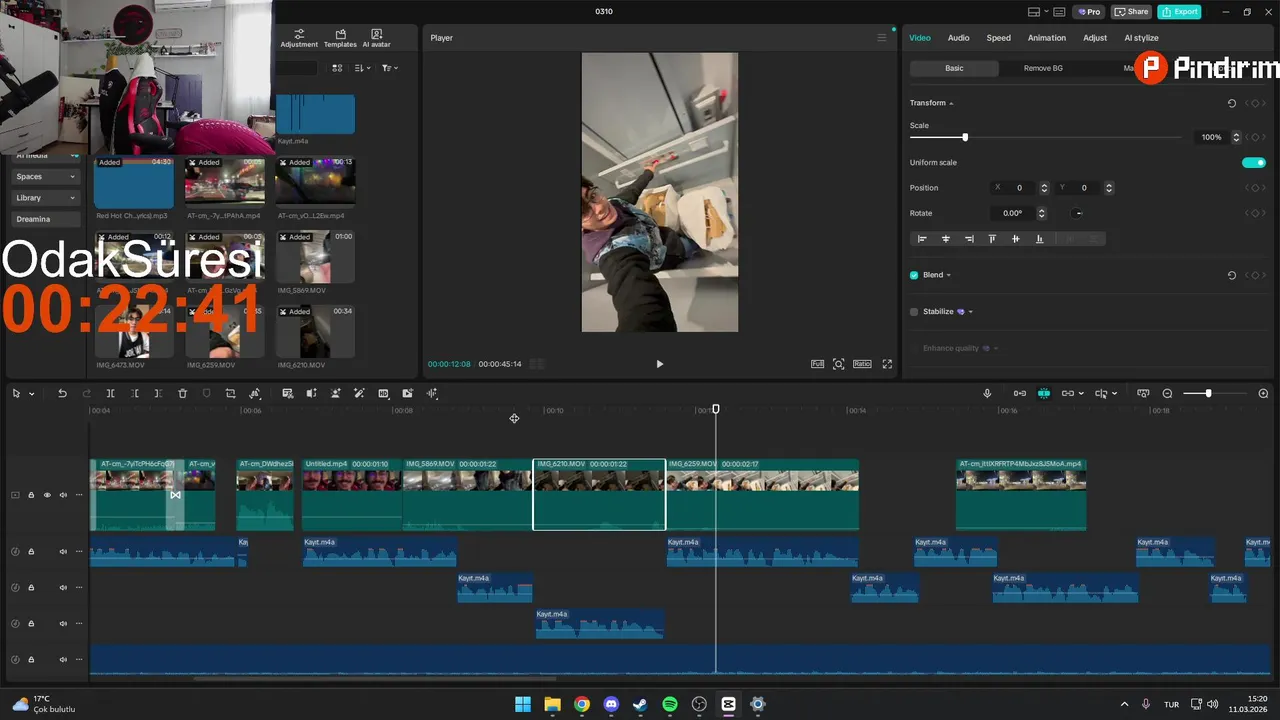Click the Ratio button in player
This screenshot has height=720, width=1280.
862,364
